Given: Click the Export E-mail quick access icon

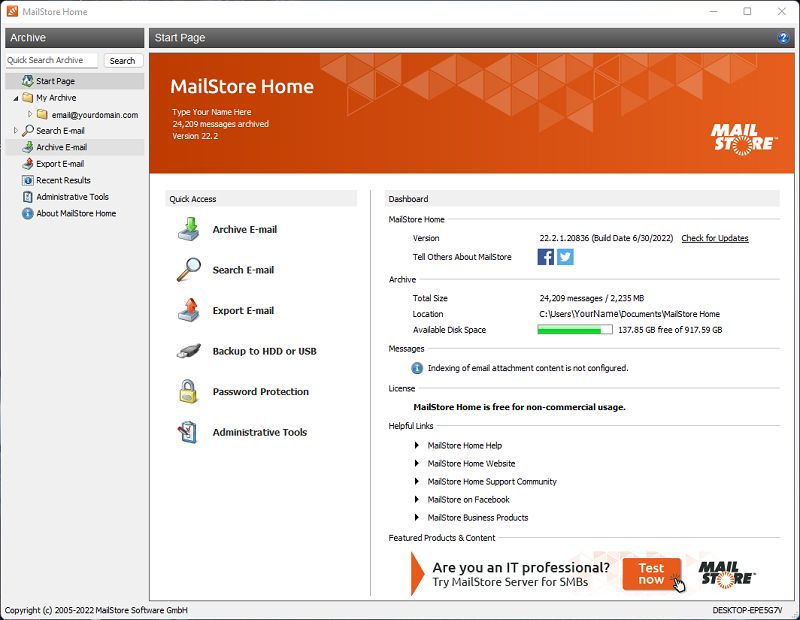Looking at the screenshot, I should [189, 310].
